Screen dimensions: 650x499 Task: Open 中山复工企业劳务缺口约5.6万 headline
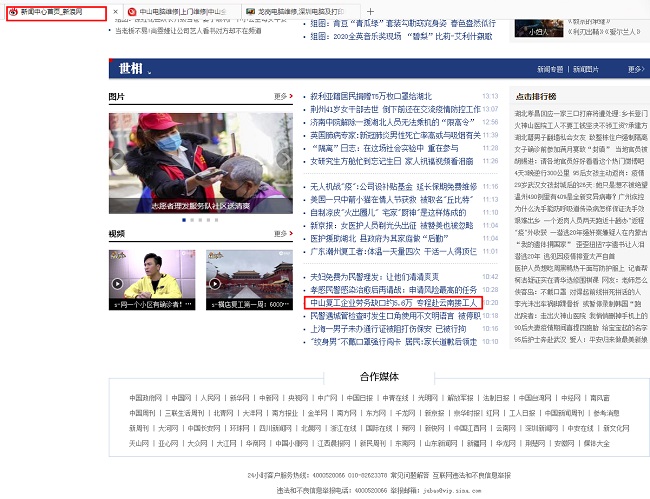tap(393, 303)
